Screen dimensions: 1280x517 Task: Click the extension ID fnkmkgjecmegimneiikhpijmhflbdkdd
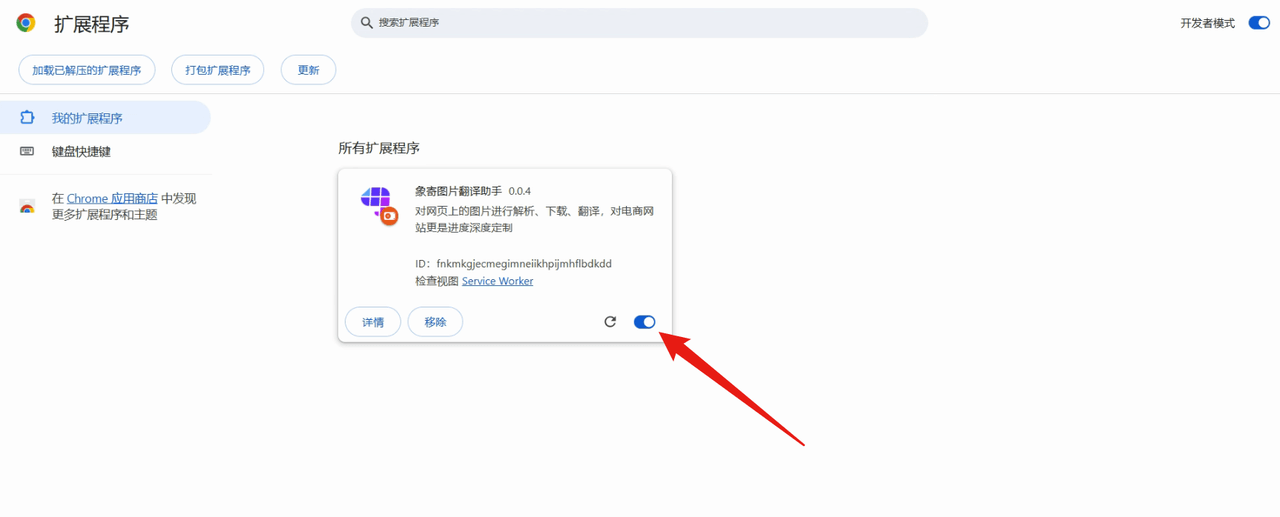(x=524, y=264)
